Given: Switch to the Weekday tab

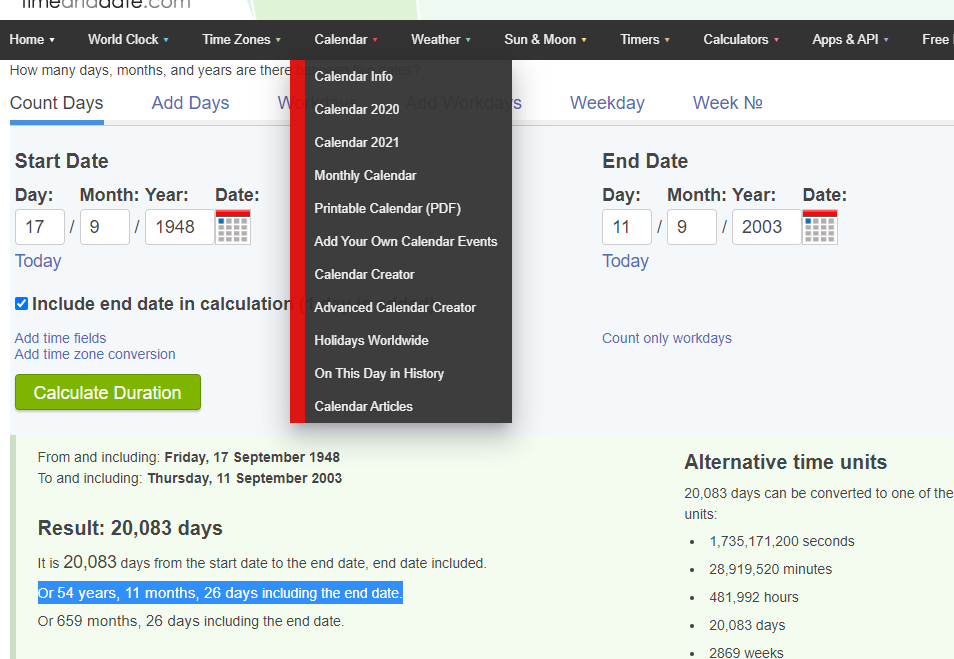Looking at the screenshot, I should (607, 103).
